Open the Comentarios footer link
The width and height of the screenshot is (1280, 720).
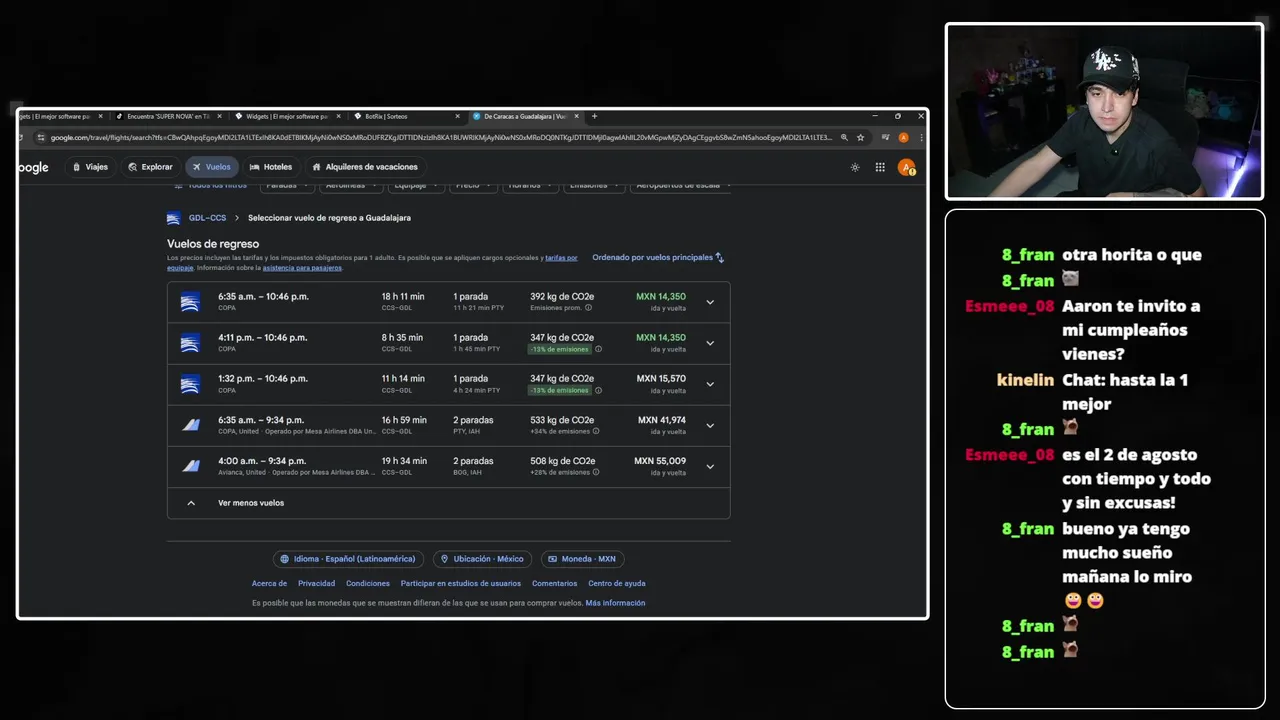click(554, 583)
